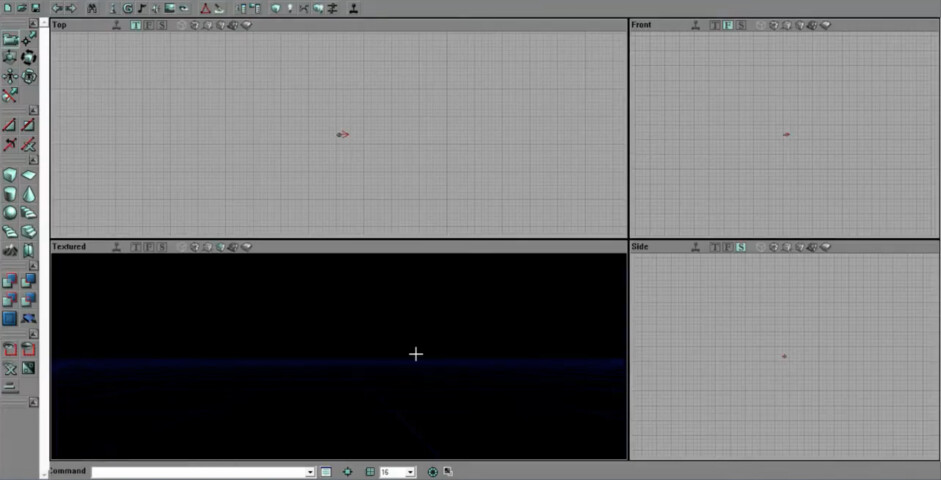Image resolution: width=941 pixels, height=480 pixels.
Task: Save the current map
Action: point(35,8)
